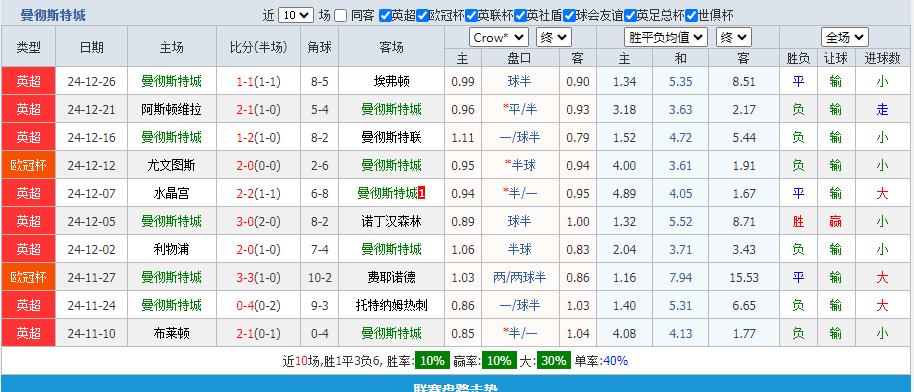The image size is (914, 392).
Task: Open the Crow* bookmaker dropdown
Action: click(499, 38)
